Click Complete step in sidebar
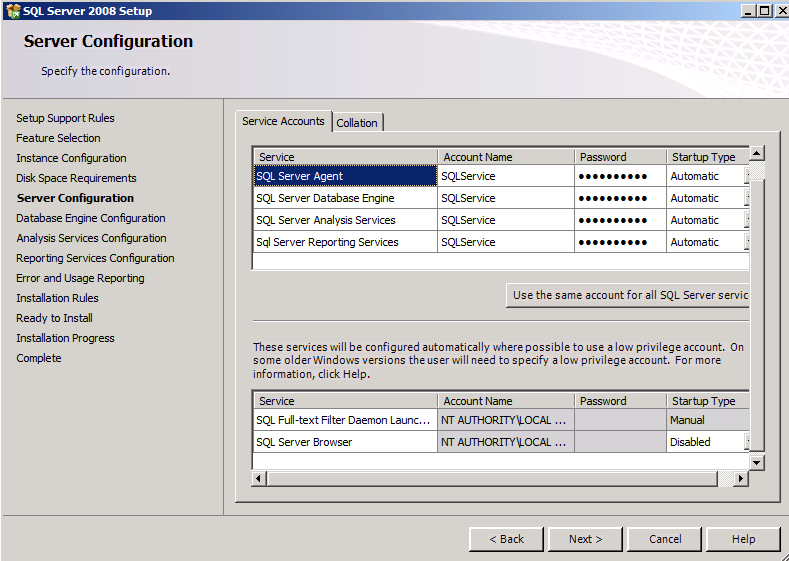 (x=39, y=358)
